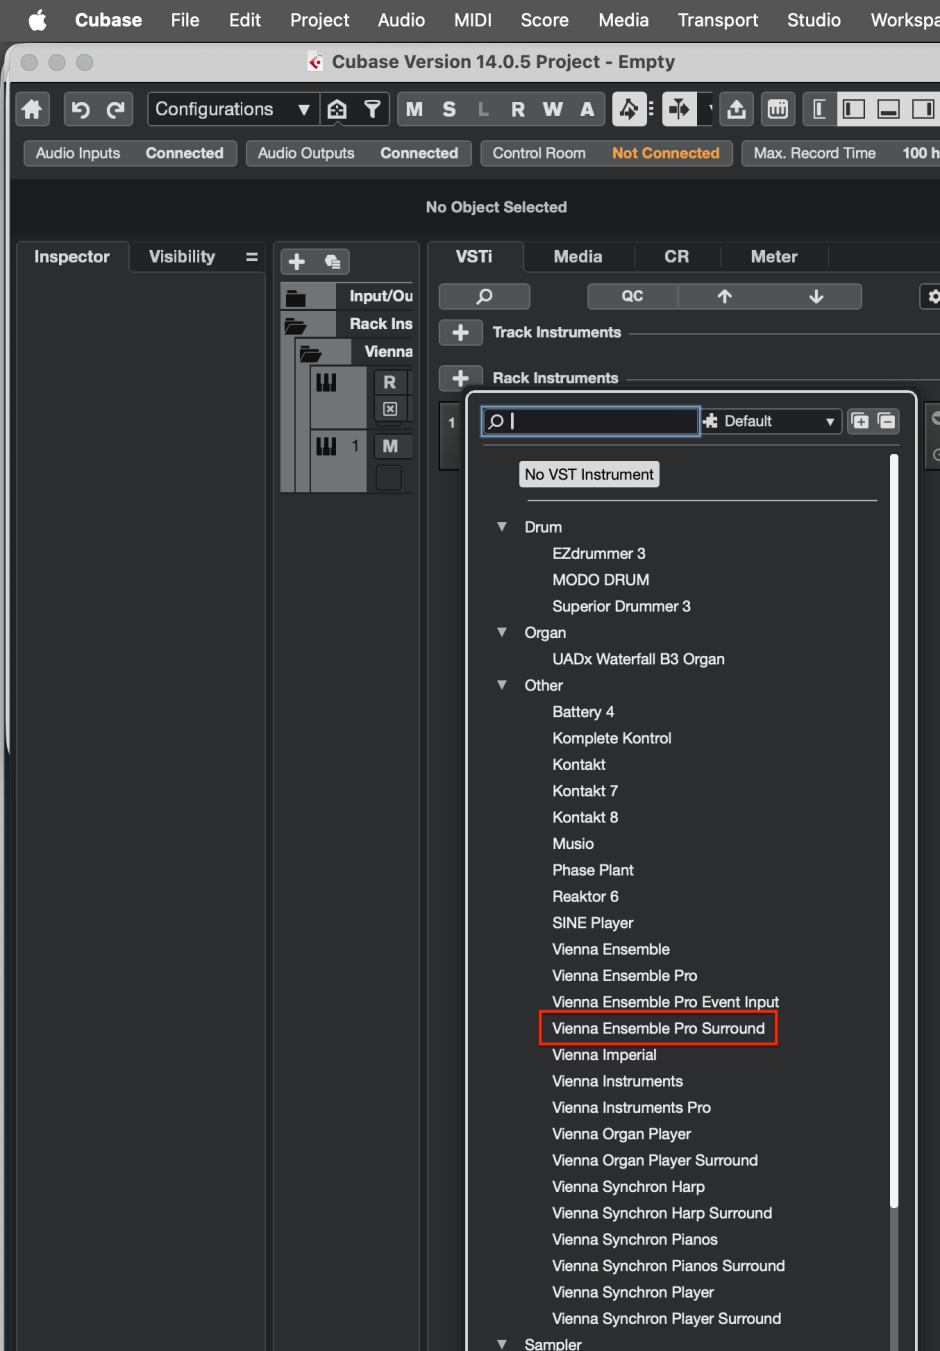Choose Vienna Ensemble Pro Surround
Screen dimensions: 940x1351
(658, 1028)
